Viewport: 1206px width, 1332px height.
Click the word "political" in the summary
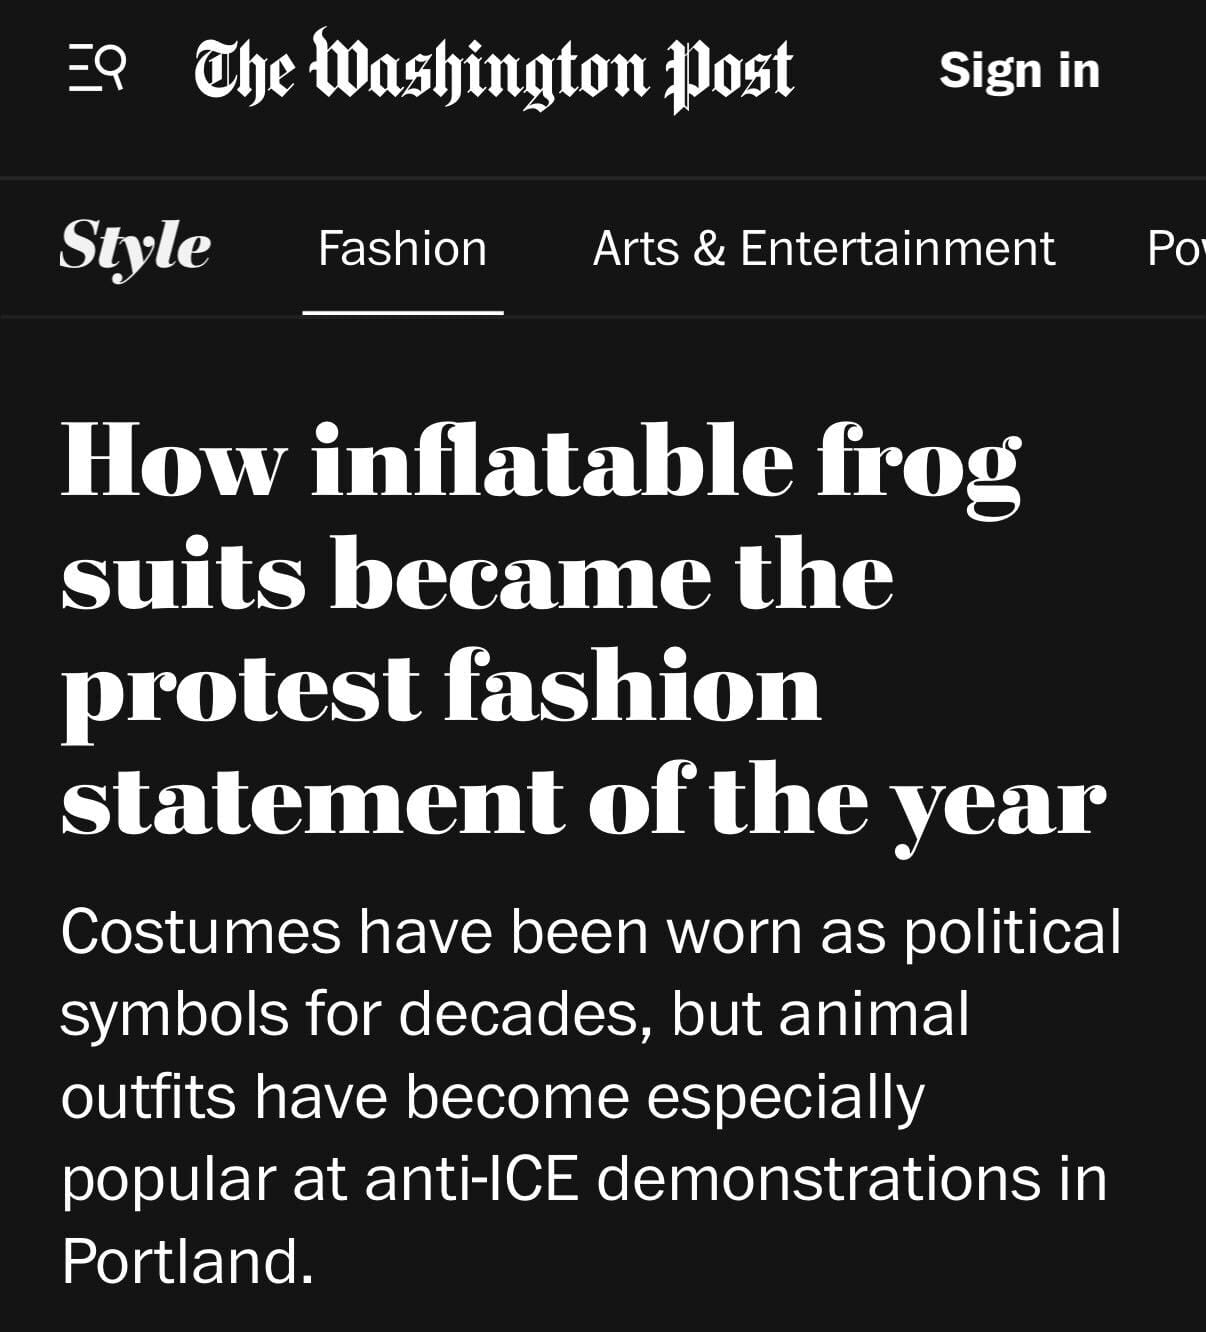pyautogui.click(x=1012, y=934)
